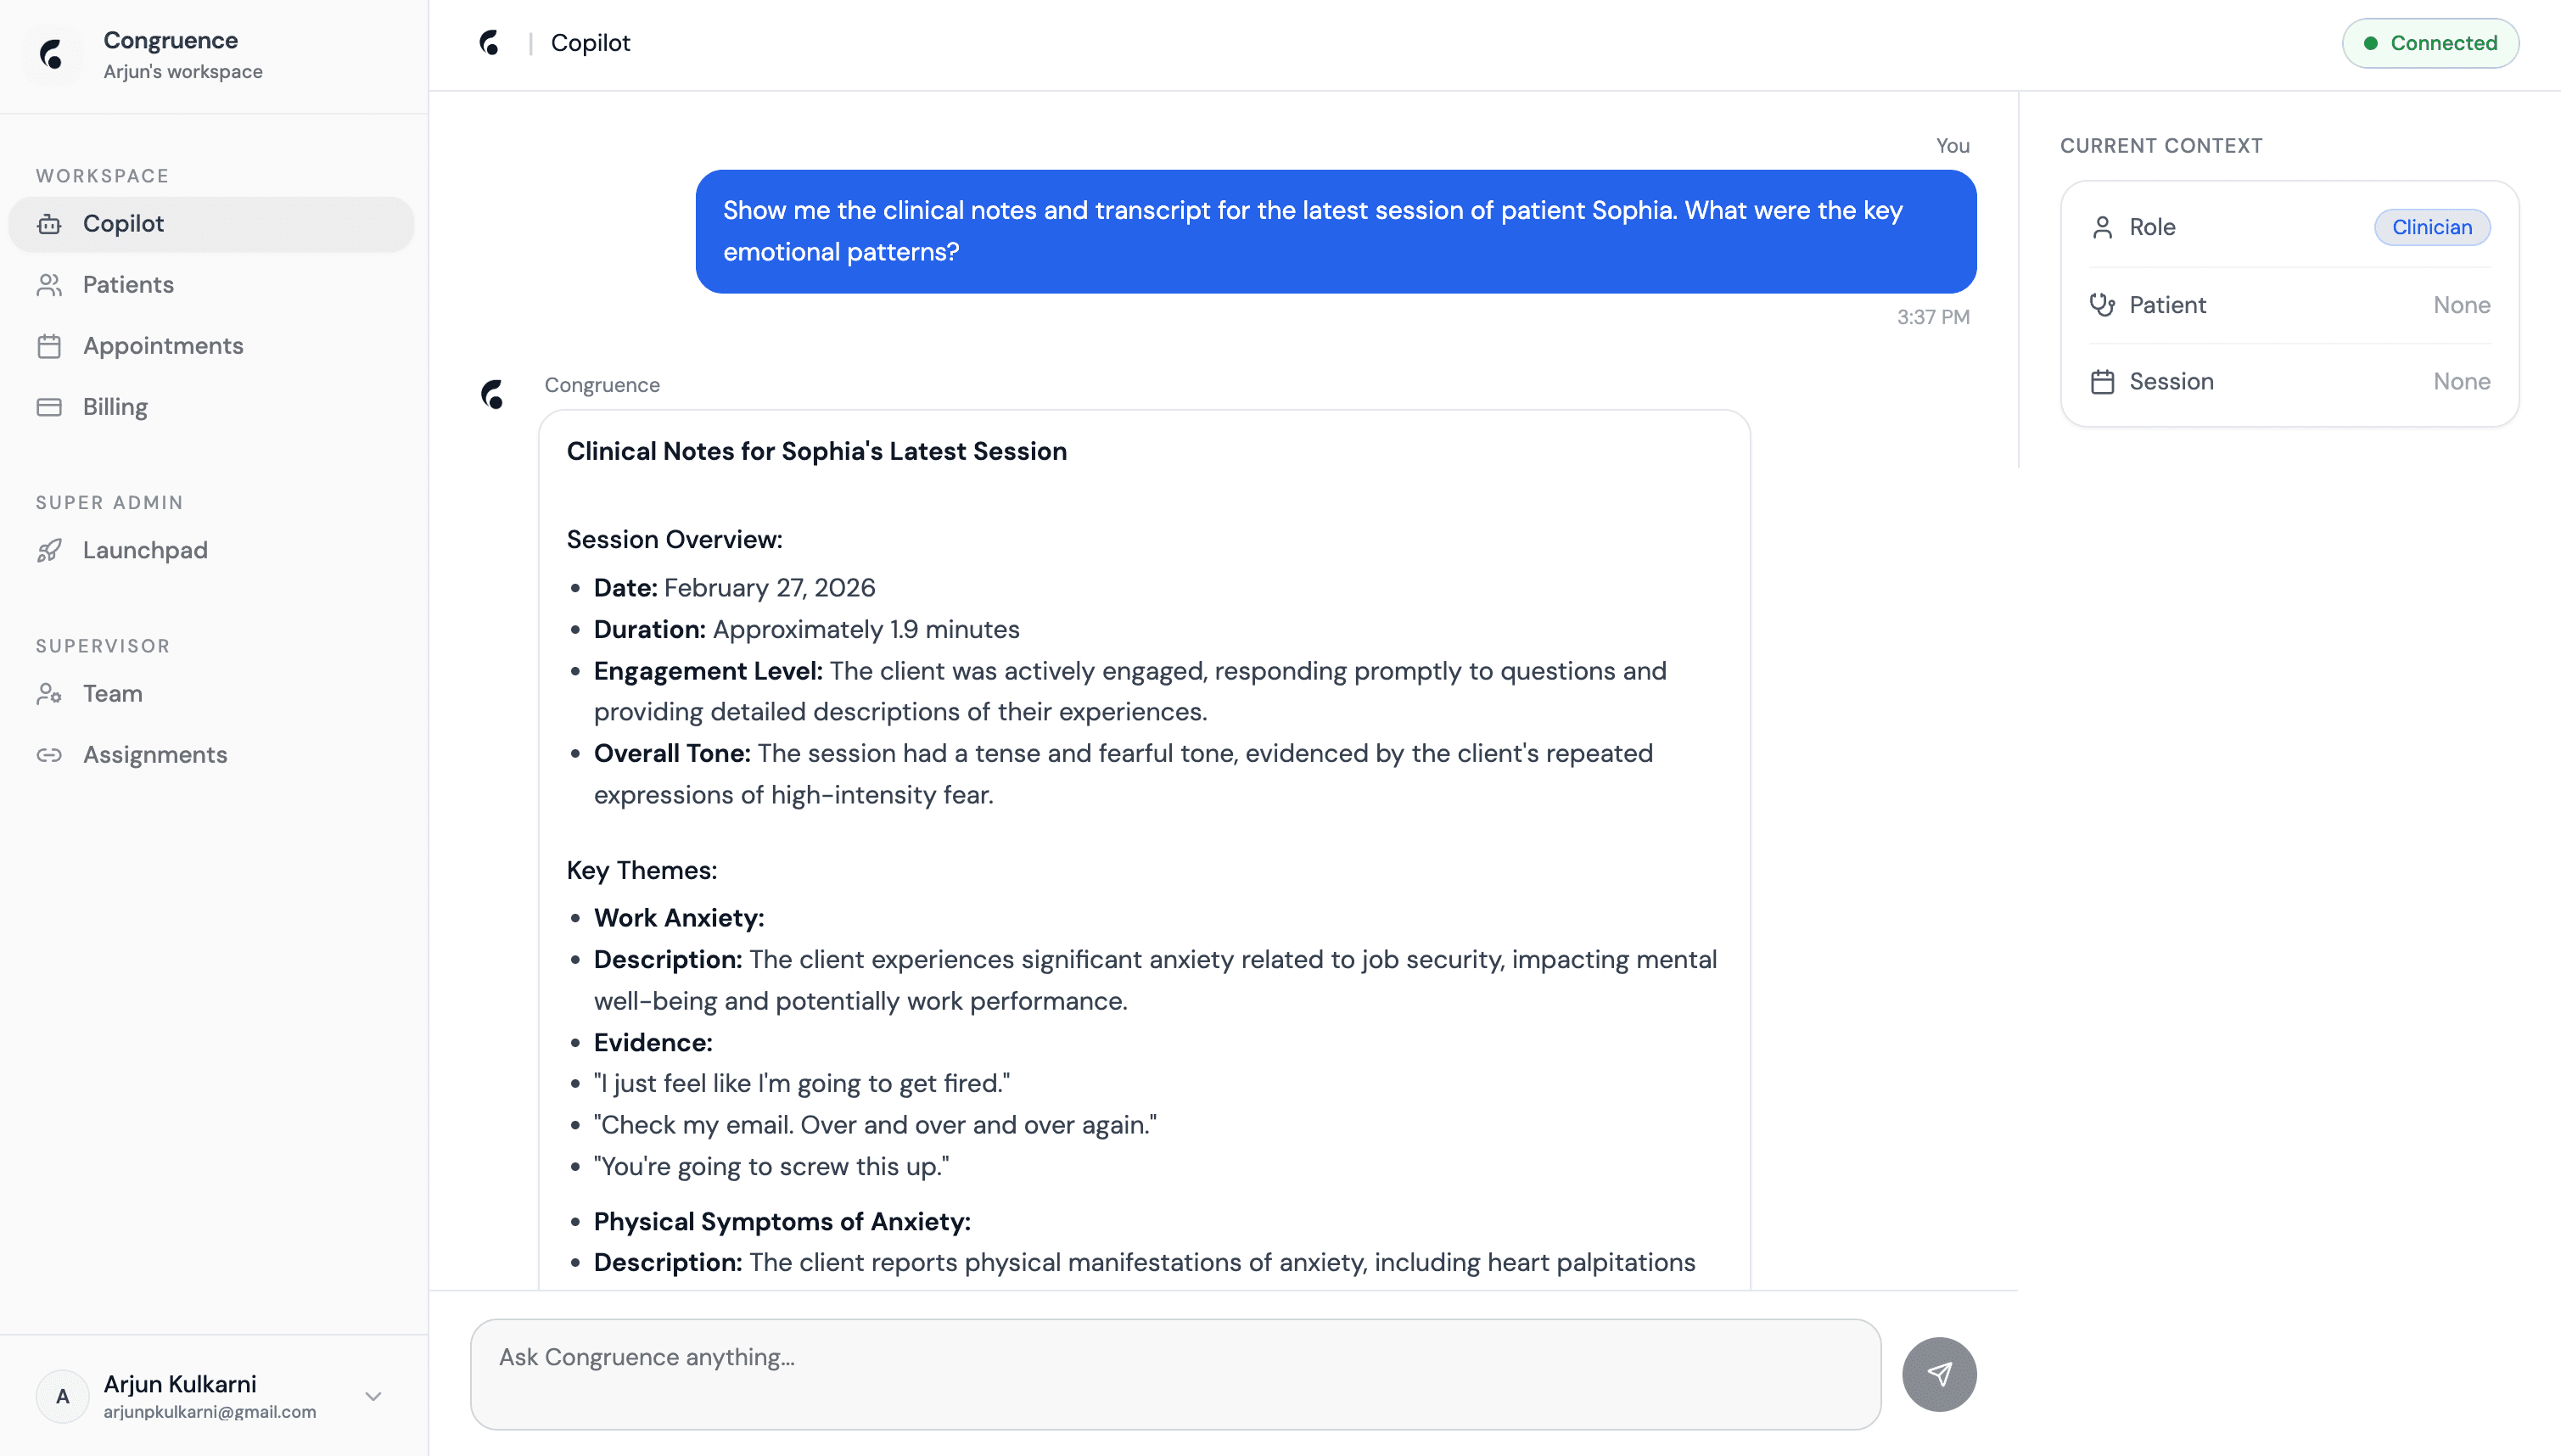Click the Billing card icon
Viewport: 2561px width, 1456px height.
pos(51,407)
